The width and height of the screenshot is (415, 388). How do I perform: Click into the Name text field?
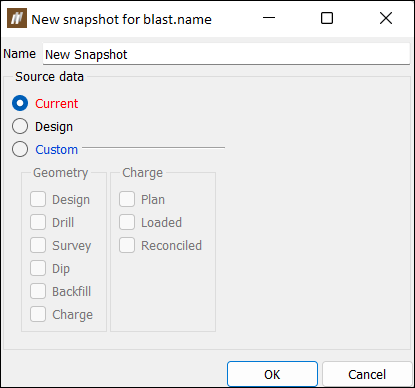point(226,54)
